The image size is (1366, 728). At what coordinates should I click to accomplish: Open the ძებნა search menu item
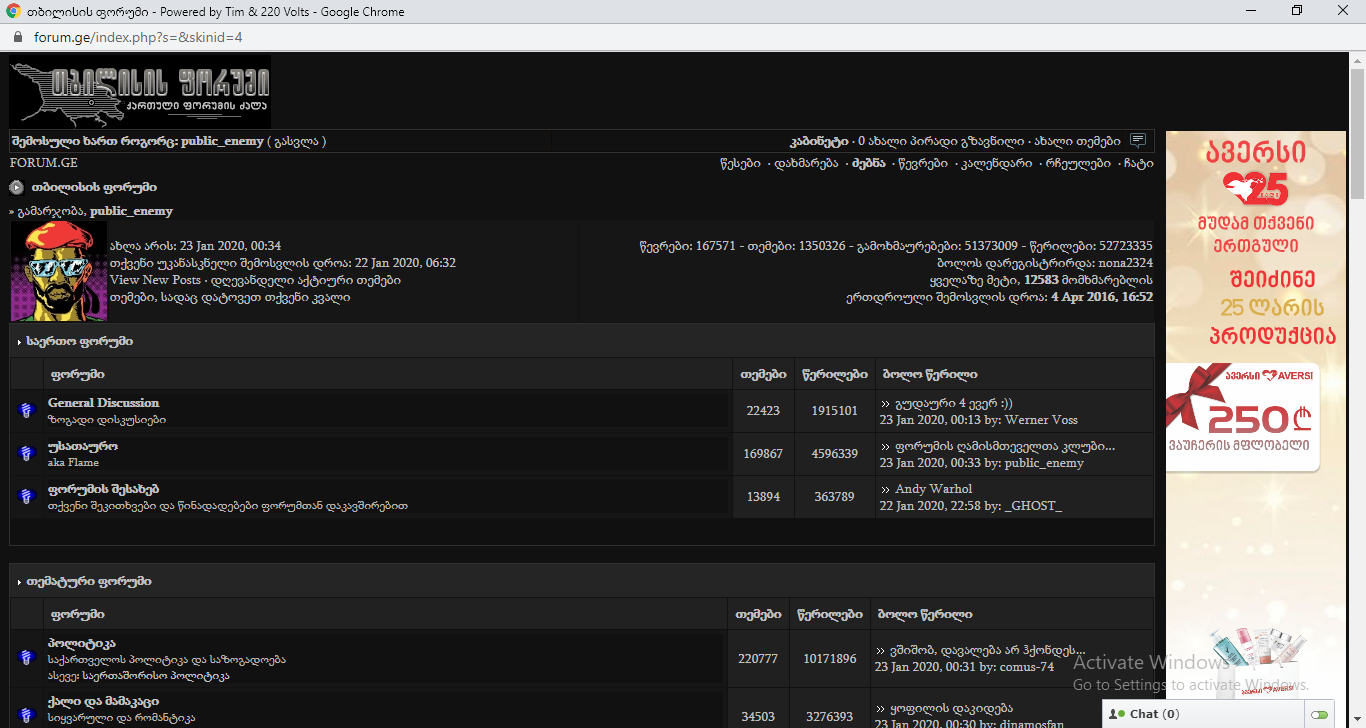[x=868, y=163]
